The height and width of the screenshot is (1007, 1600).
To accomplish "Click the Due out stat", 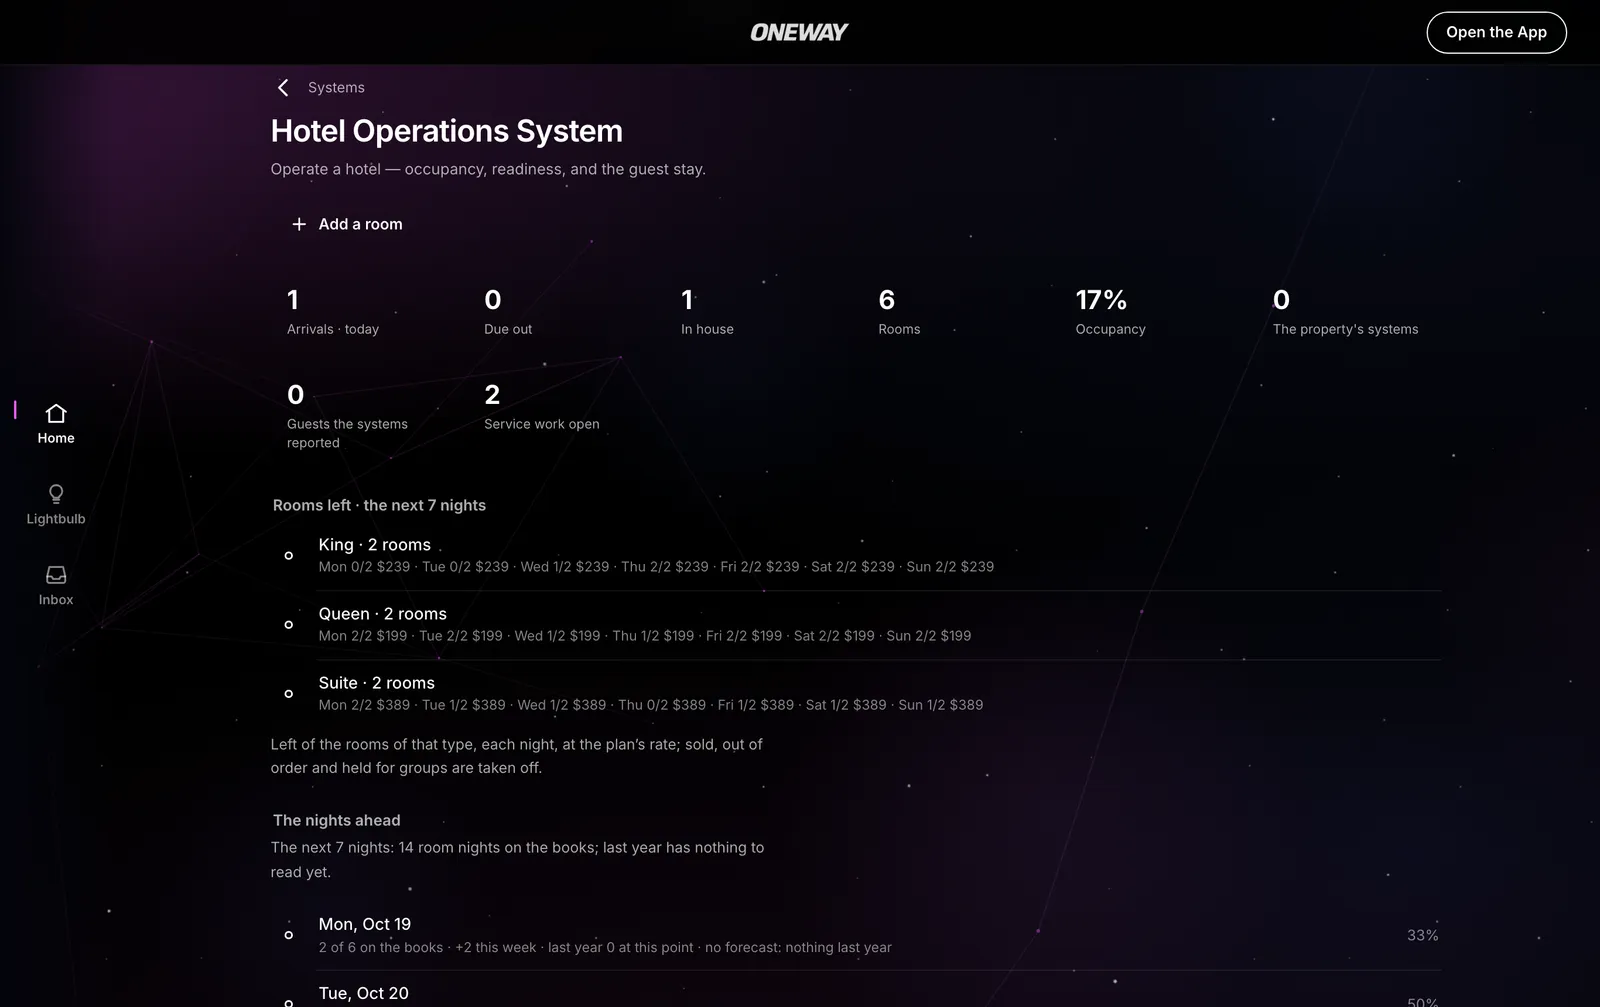I will click(508, 312).
